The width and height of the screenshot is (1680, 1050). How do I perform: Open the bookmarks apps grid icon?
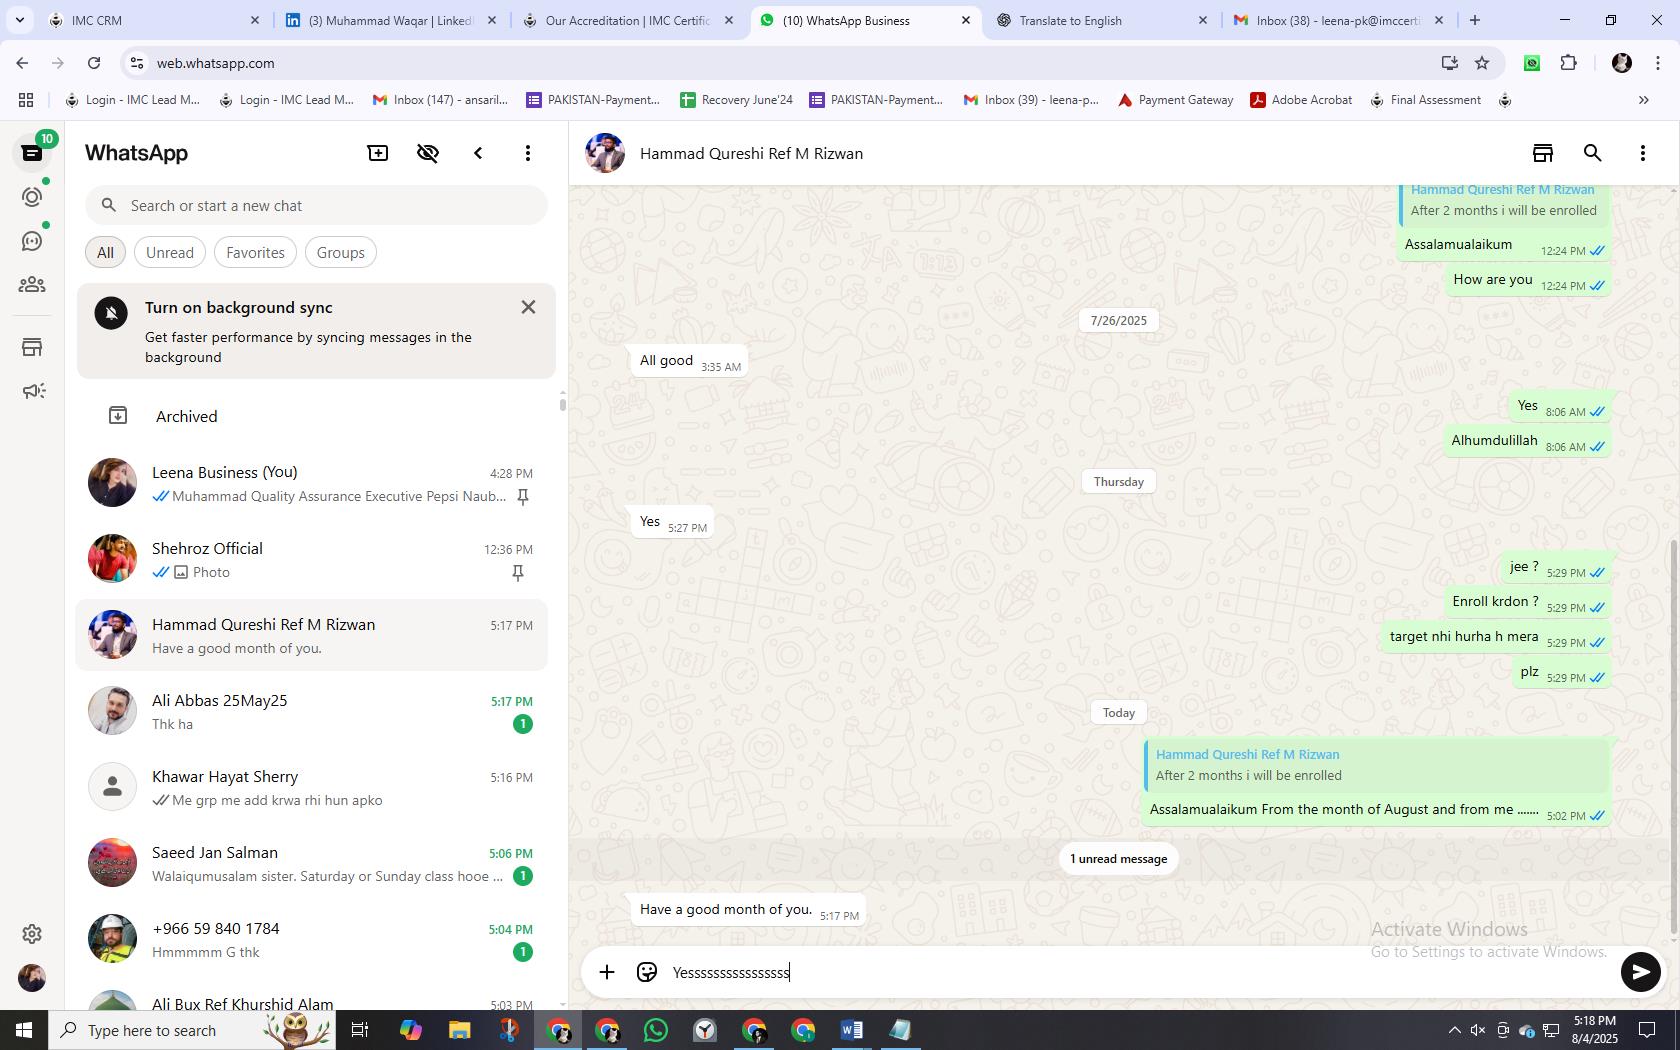pyautogui.click(x=26, y=100)
